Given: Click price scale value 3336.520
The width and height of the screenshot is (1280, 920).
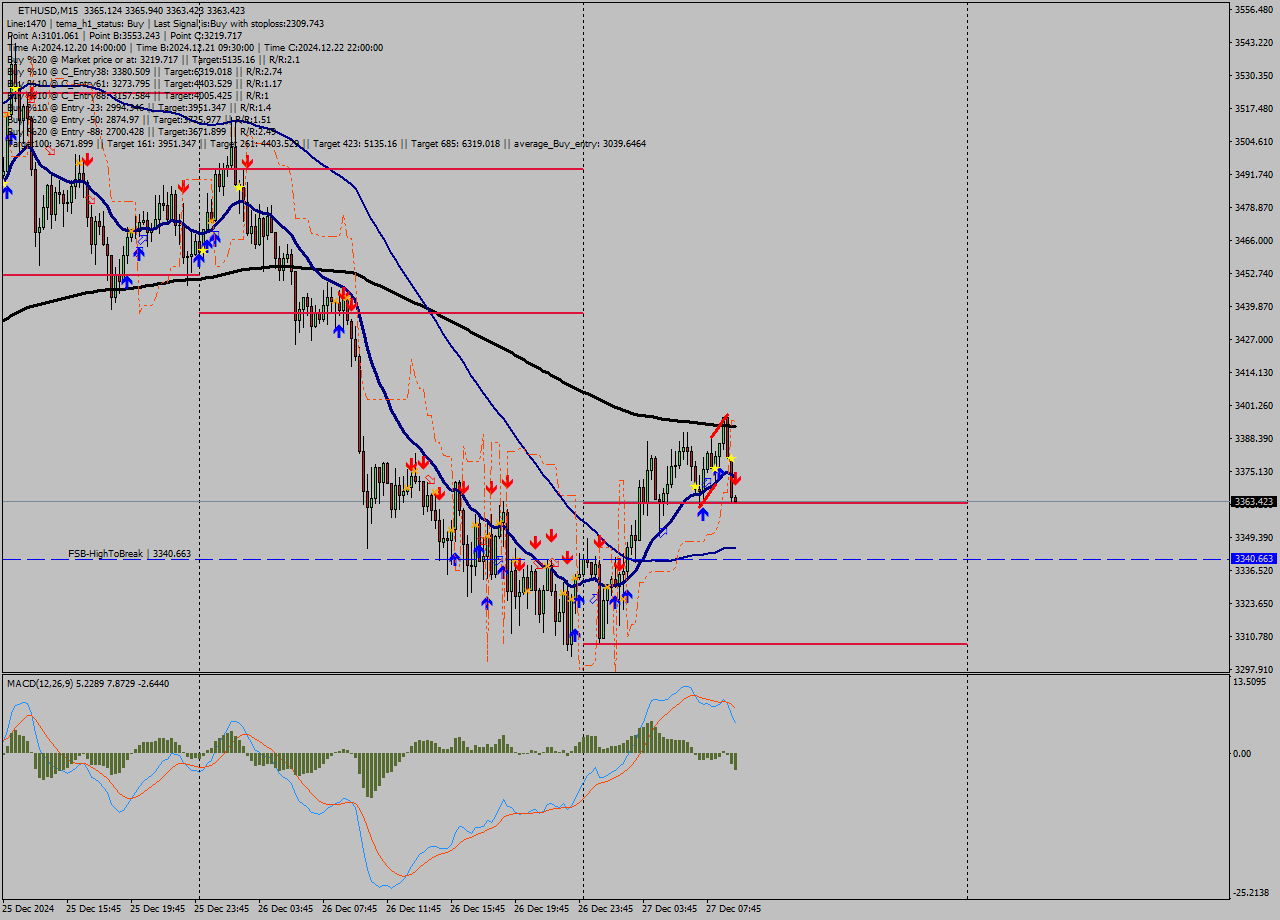Looking at the screenshot, I should pyautogui.click(x=1253, y=571).
